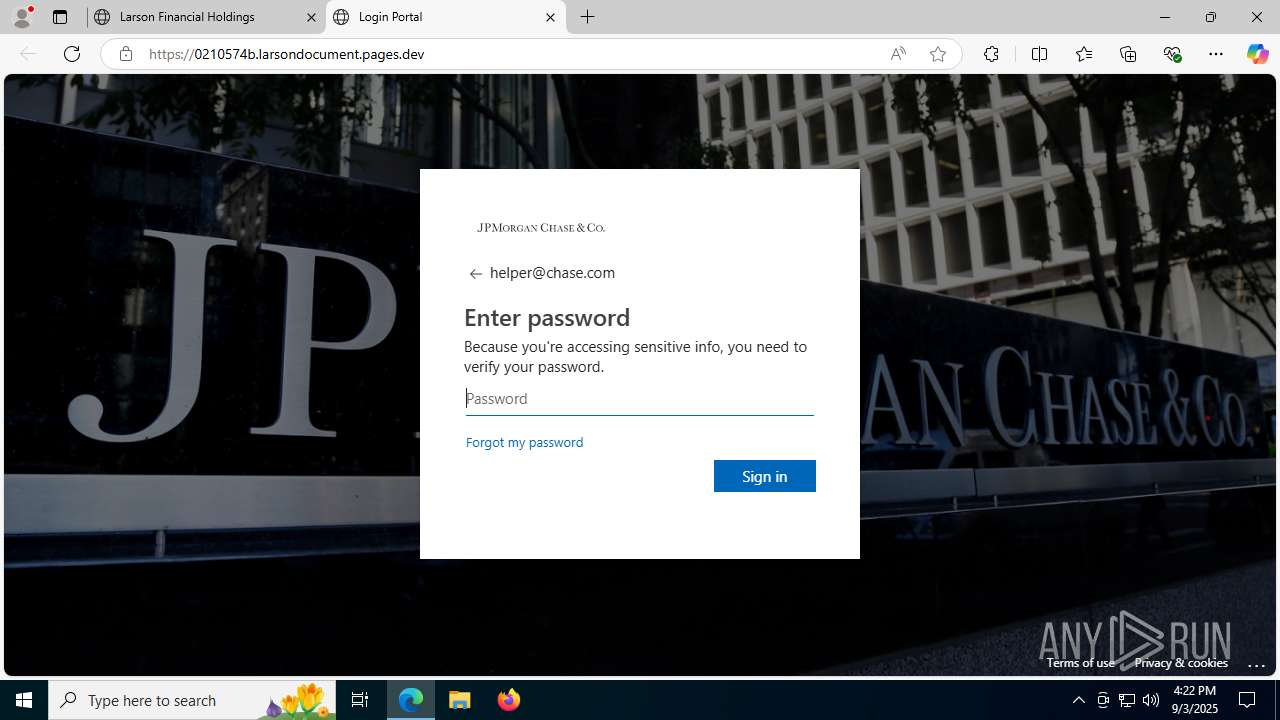1280x720 pixels.
Task: Open browser Extensions menu
Action: tap(991, 54)
